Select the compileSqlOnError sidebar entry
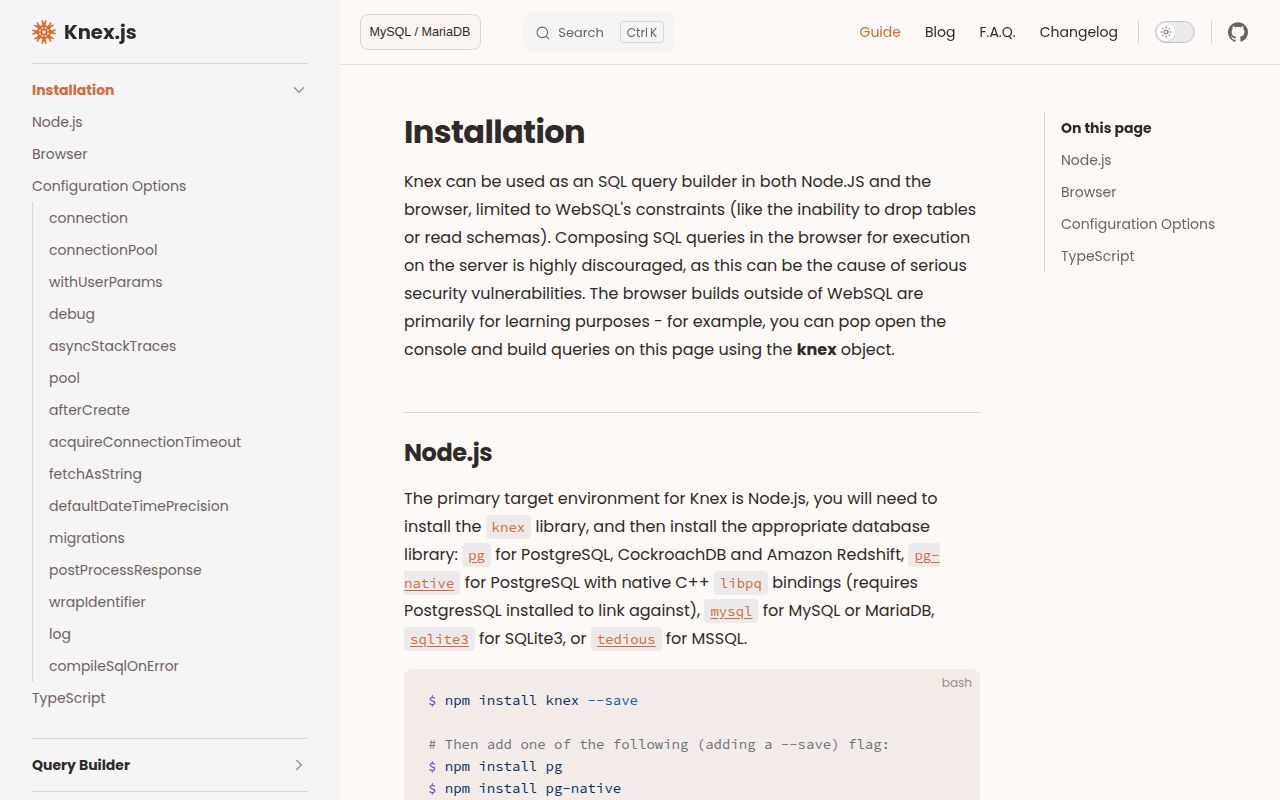 click(114, 666)
